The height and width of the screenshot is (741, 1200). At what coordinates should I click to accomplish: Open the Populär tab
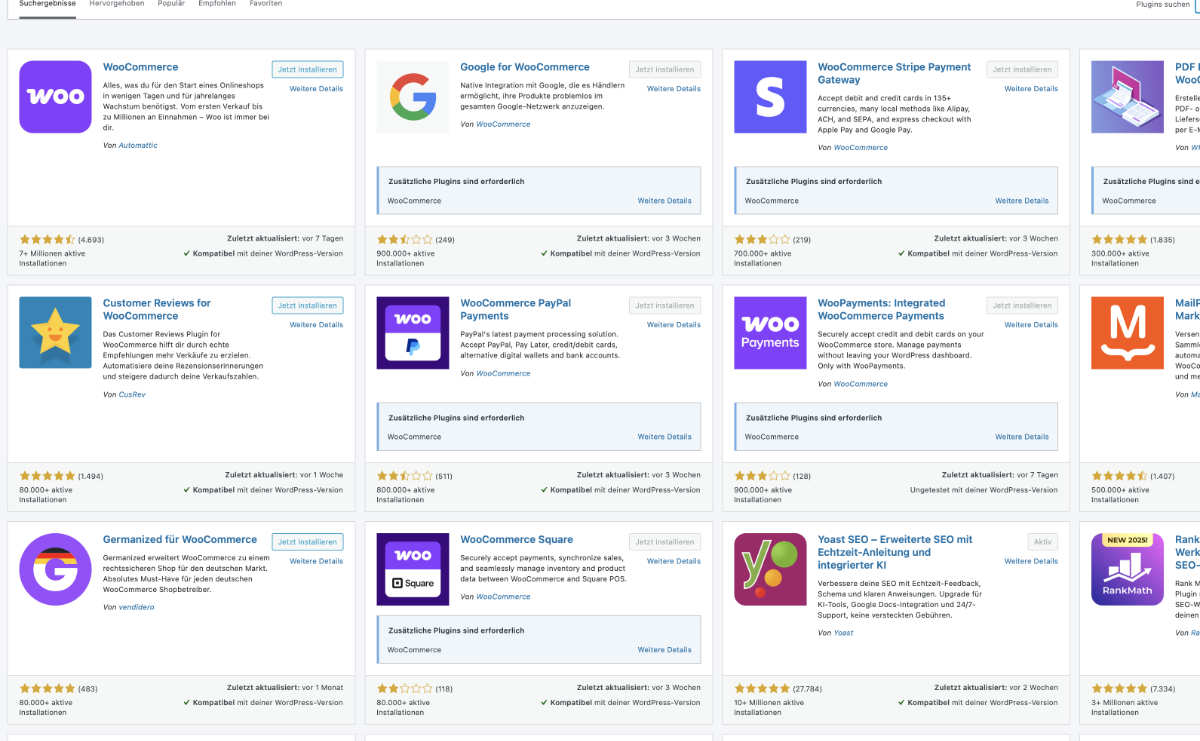pyautogui.click(x=171, y=4)
